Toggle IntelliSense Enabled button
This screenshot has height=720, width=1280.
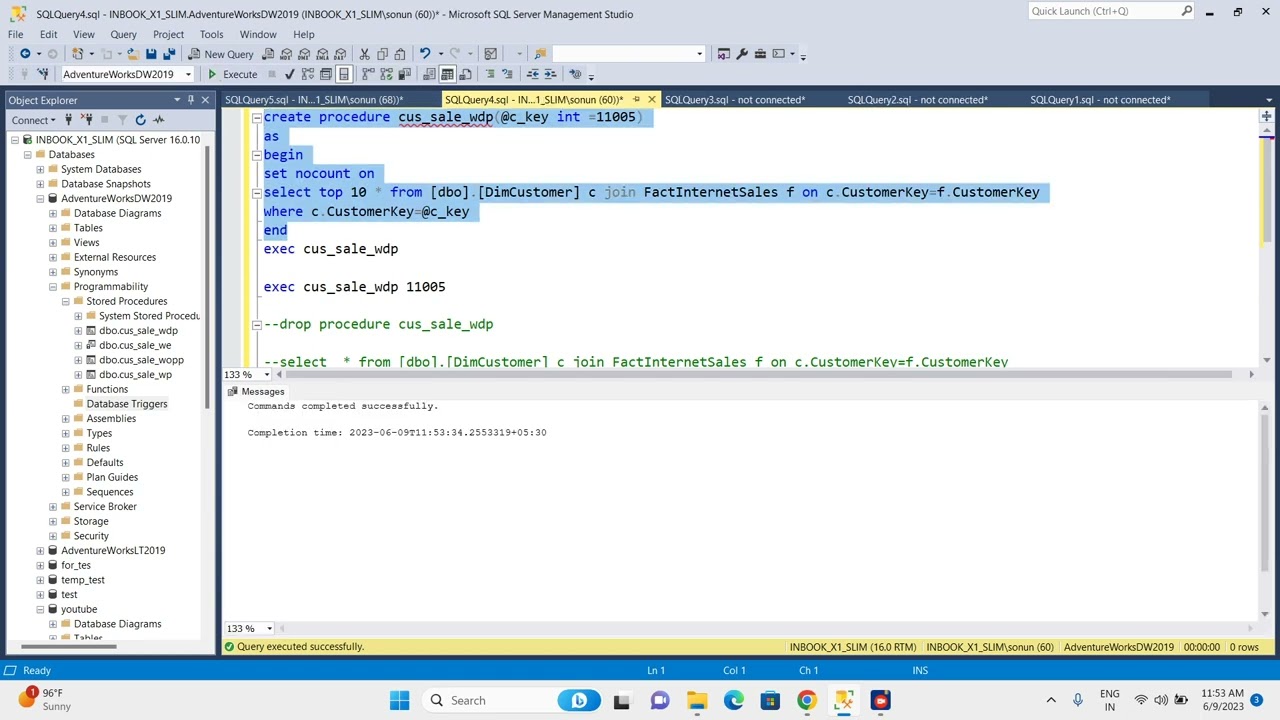(343, 74)
